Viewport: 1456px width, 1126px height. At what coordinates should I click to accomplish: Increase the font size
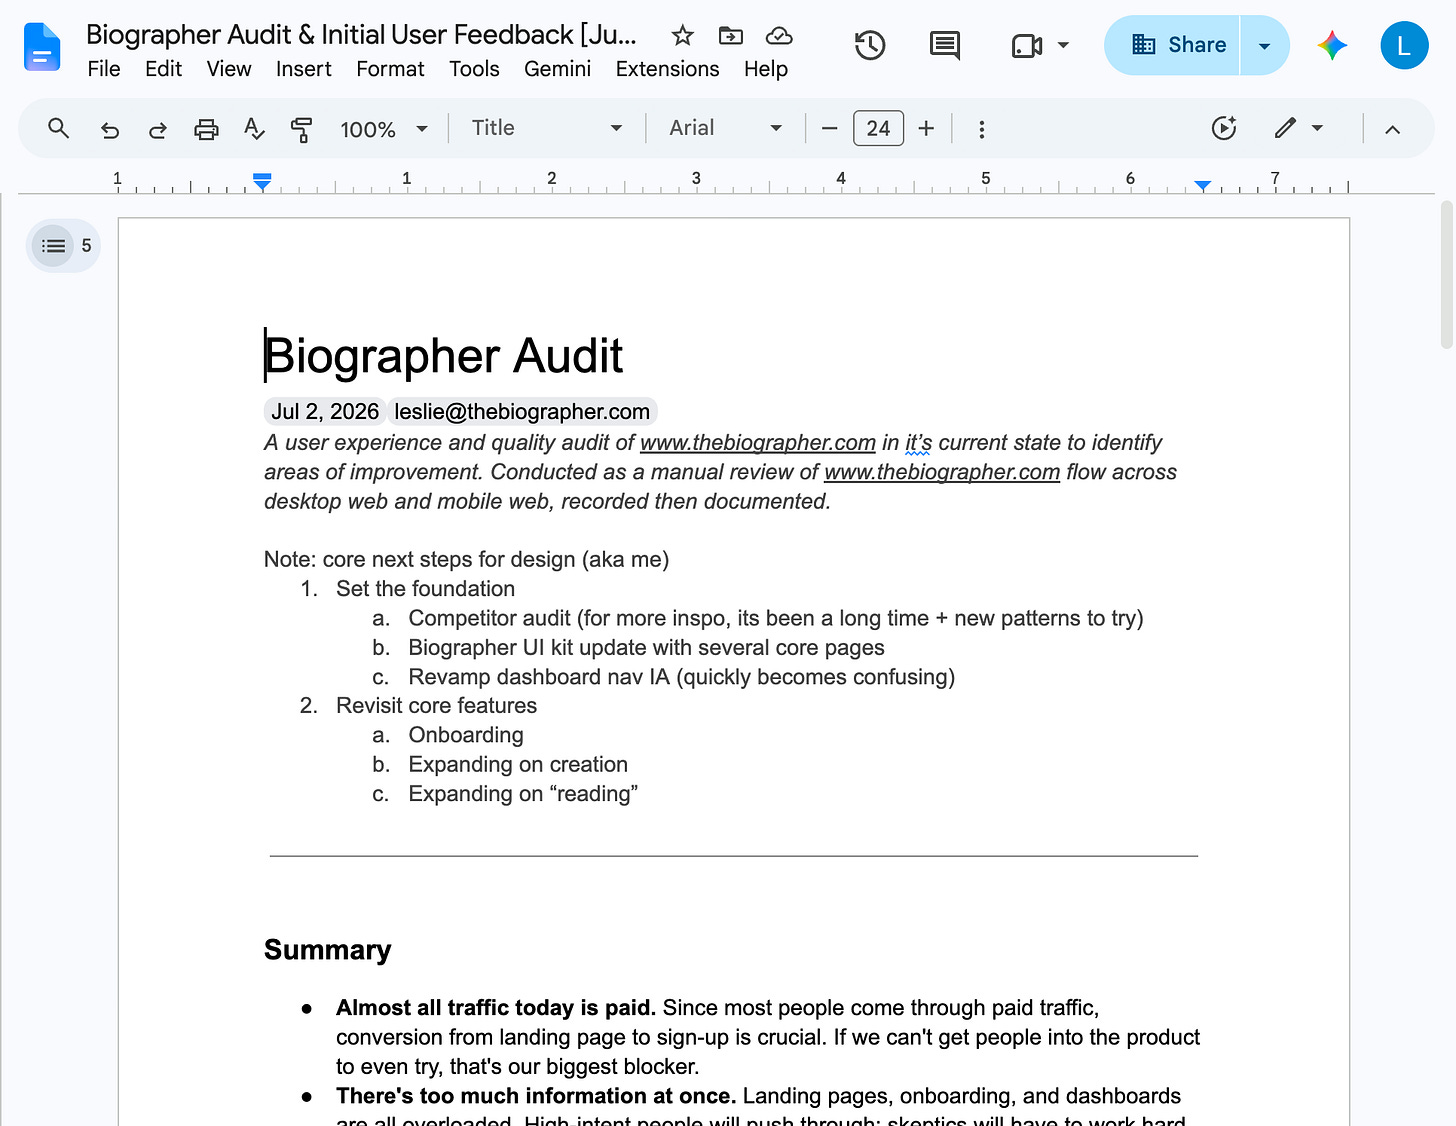926,129
